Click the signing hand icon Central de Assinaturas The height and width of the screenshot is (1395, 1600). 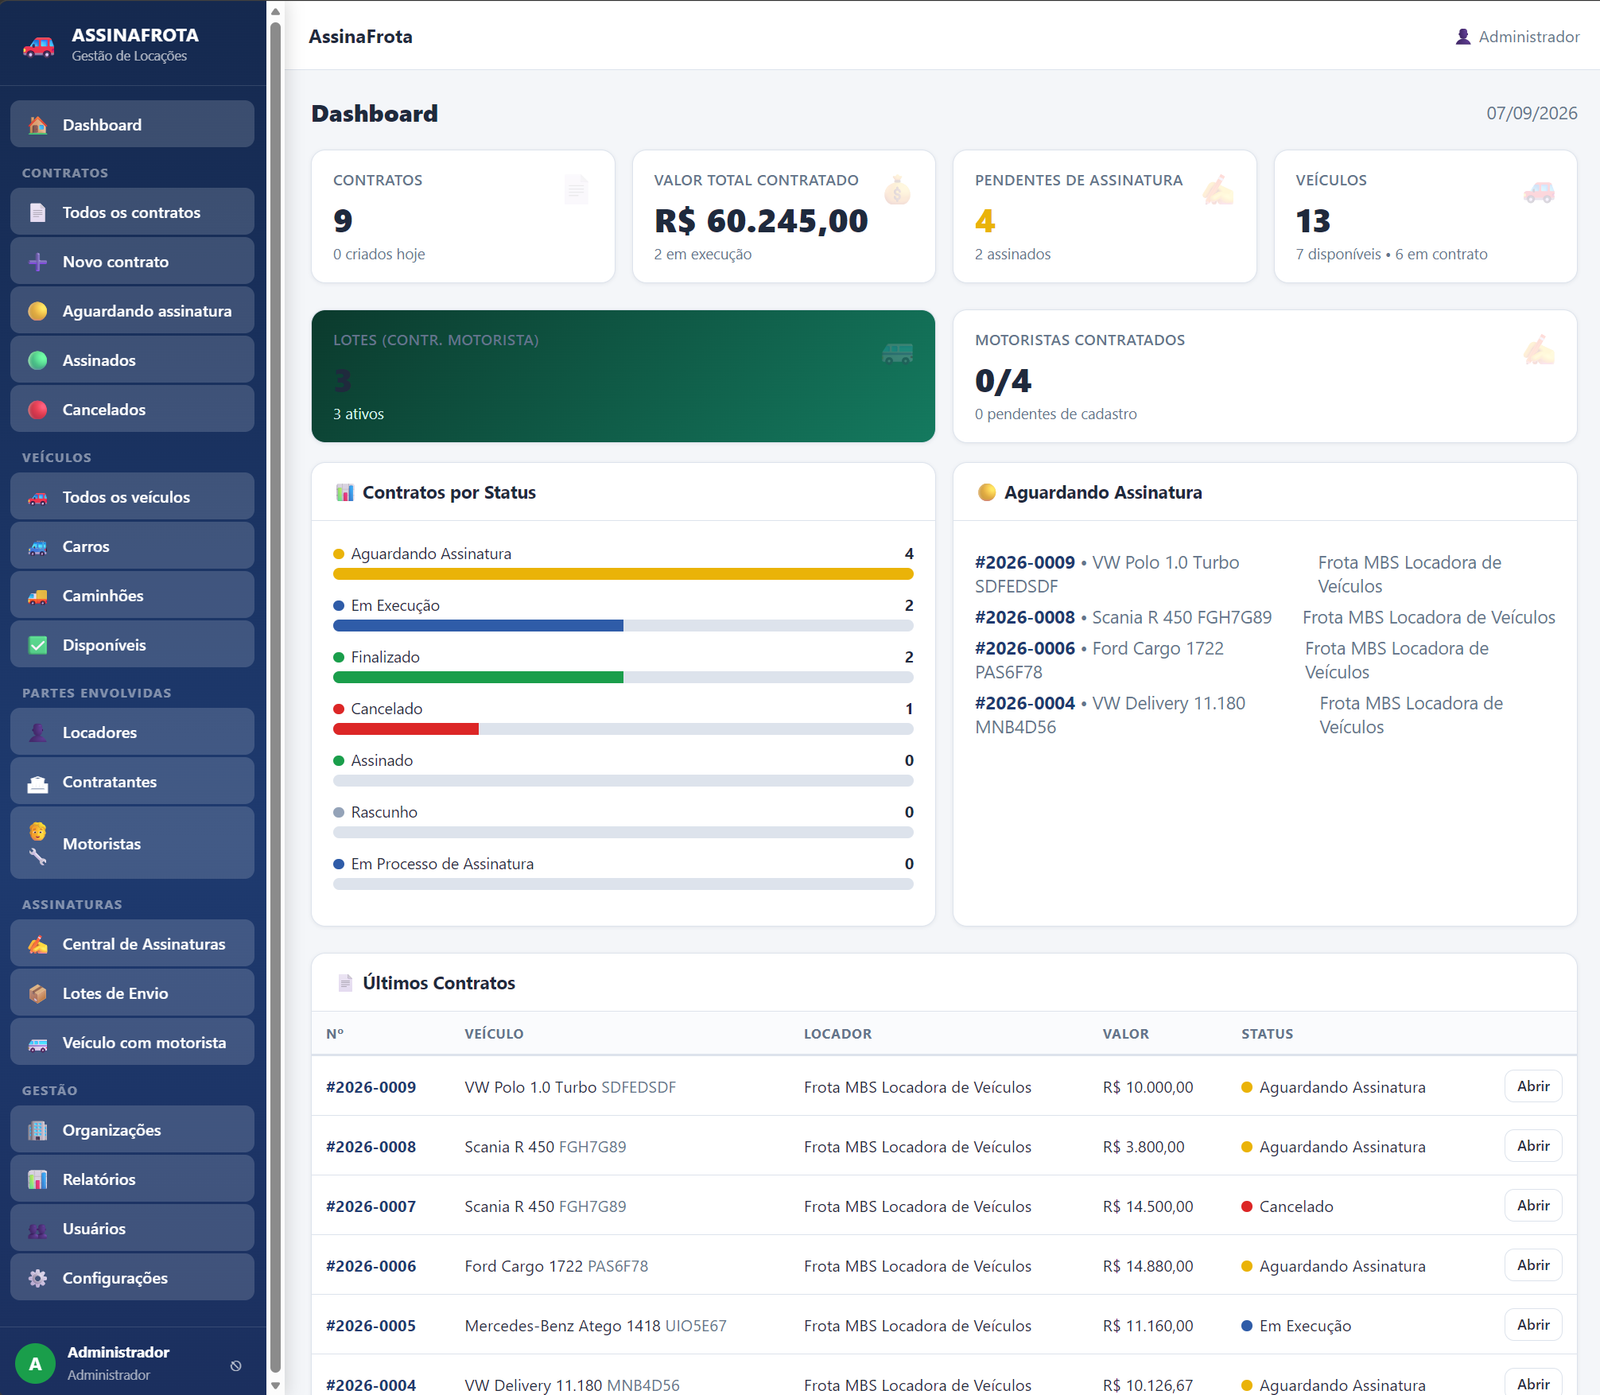point(38,944)
